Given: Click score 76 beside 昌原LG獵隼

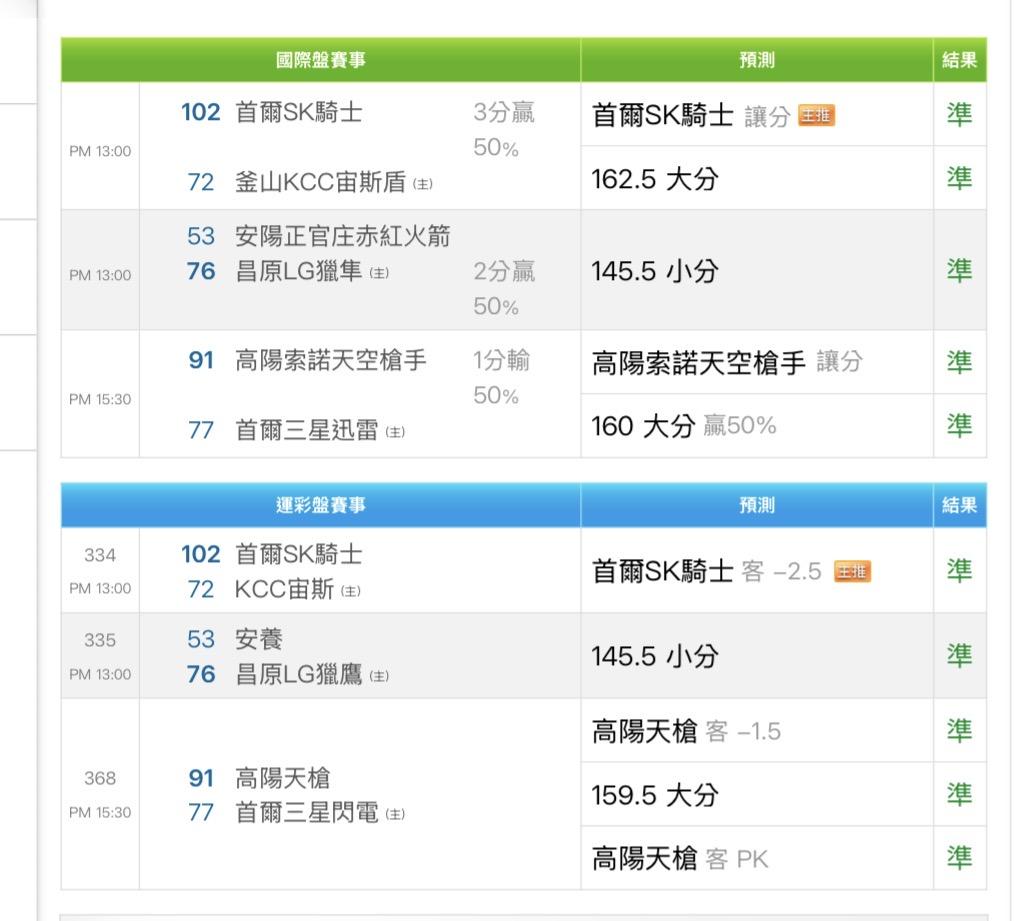Looking at the screenshot, I should point(201,271).
